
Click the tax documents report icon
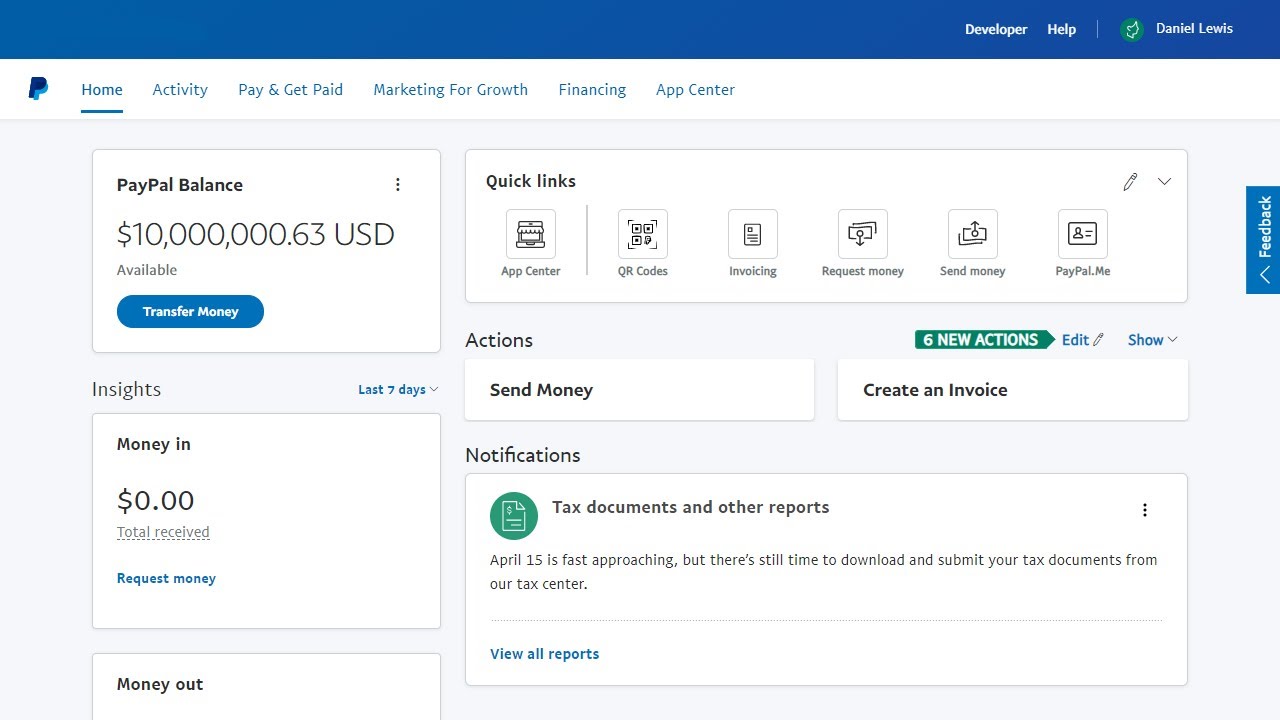coord(514,516)
